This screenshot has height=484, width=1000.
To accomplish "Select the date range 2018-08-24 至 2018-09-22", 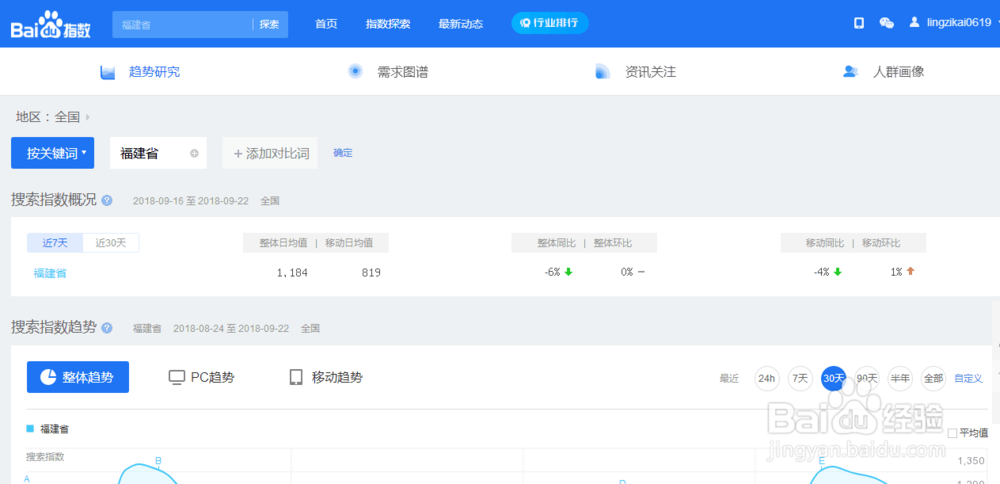I will pos(230,328).
